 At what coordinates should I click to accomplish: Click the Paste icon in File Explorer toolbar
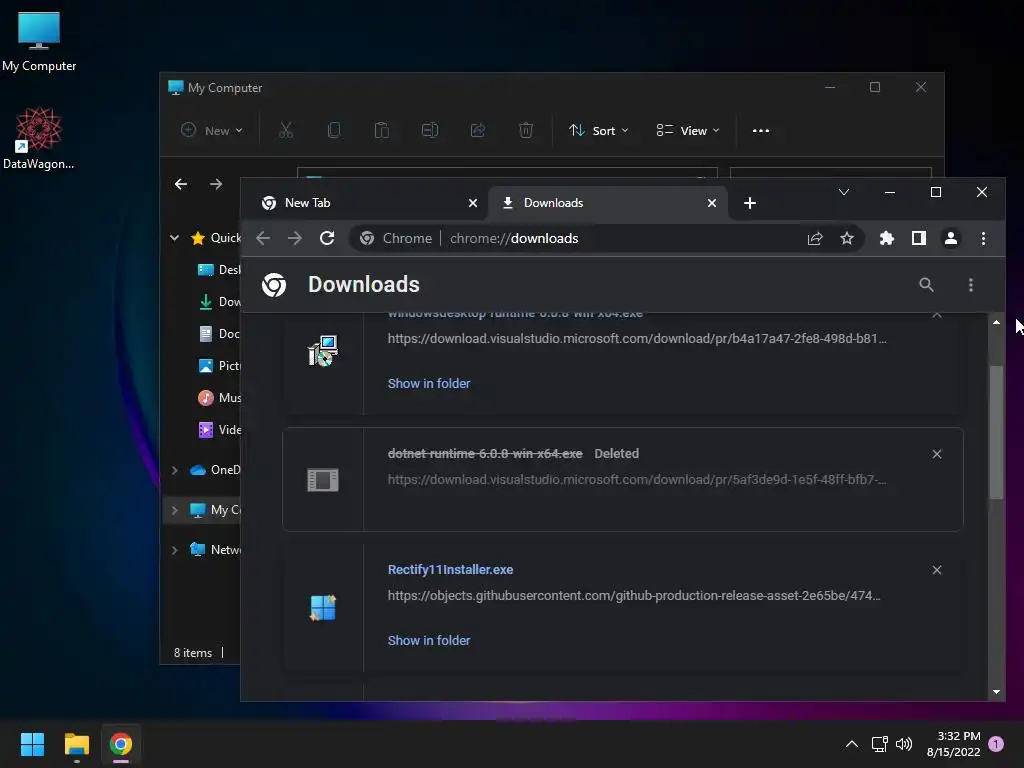coord(381,131)
